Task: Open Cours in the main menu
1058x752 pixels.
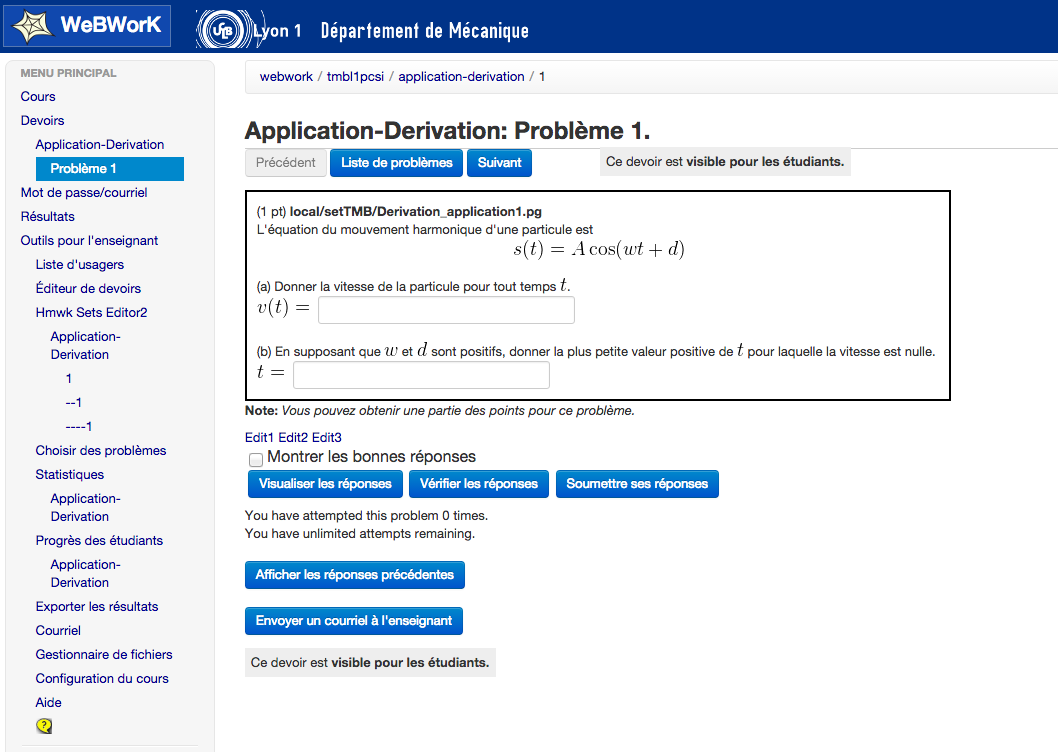Action: tap(38, 97)
